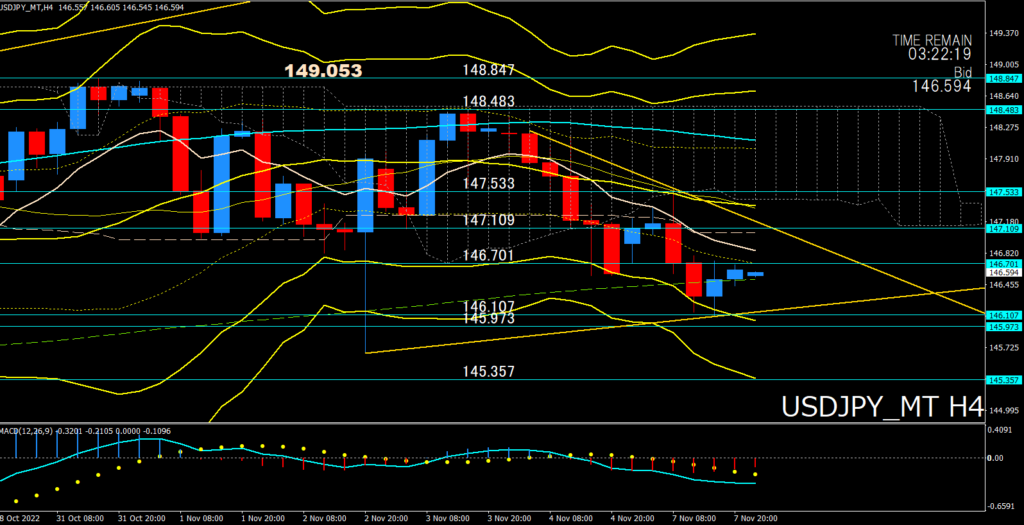
Task: Click the bold 149.053 chart label
Action: (323, 71)
